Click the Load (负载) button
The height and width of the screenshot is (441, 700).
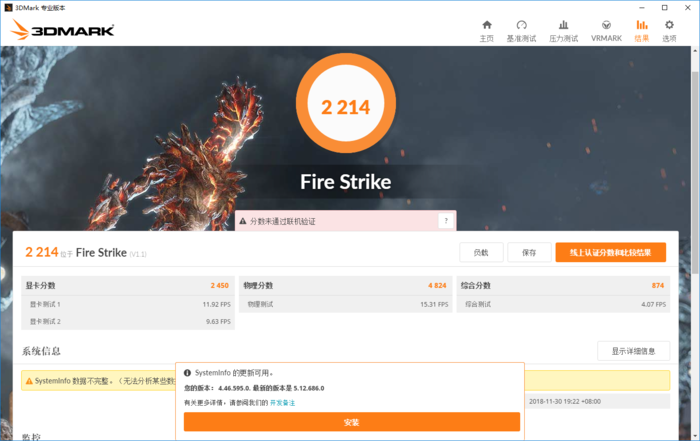pyautogui.click(x=481, y=253)
